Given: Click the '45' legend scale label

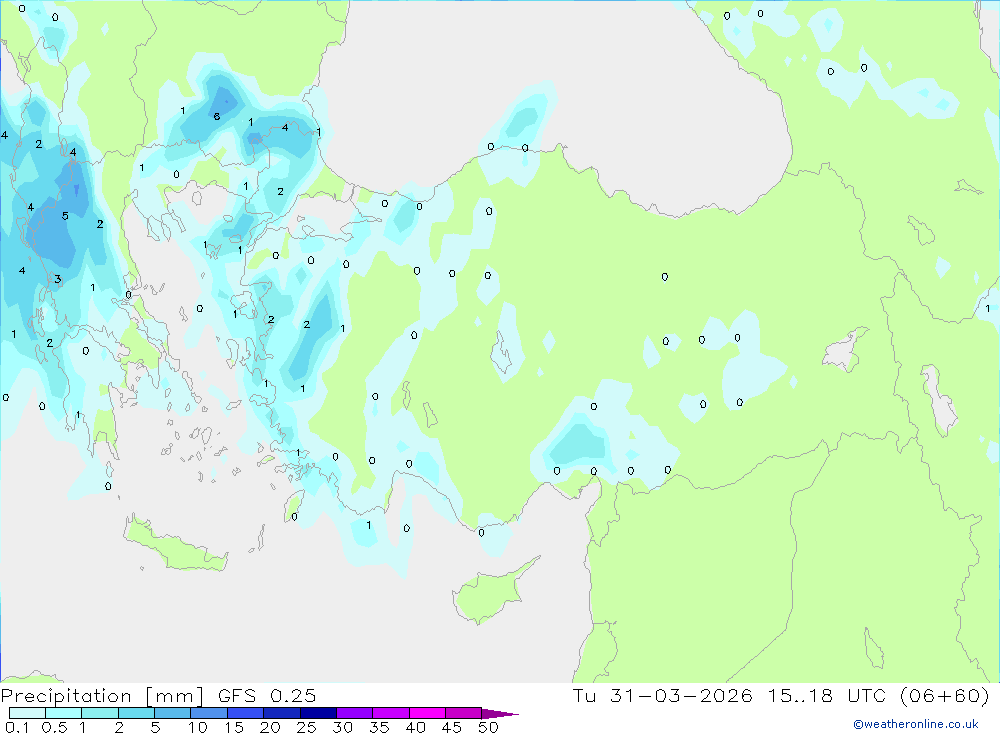Looking at the screenshot, I should [x=452, y=727].
